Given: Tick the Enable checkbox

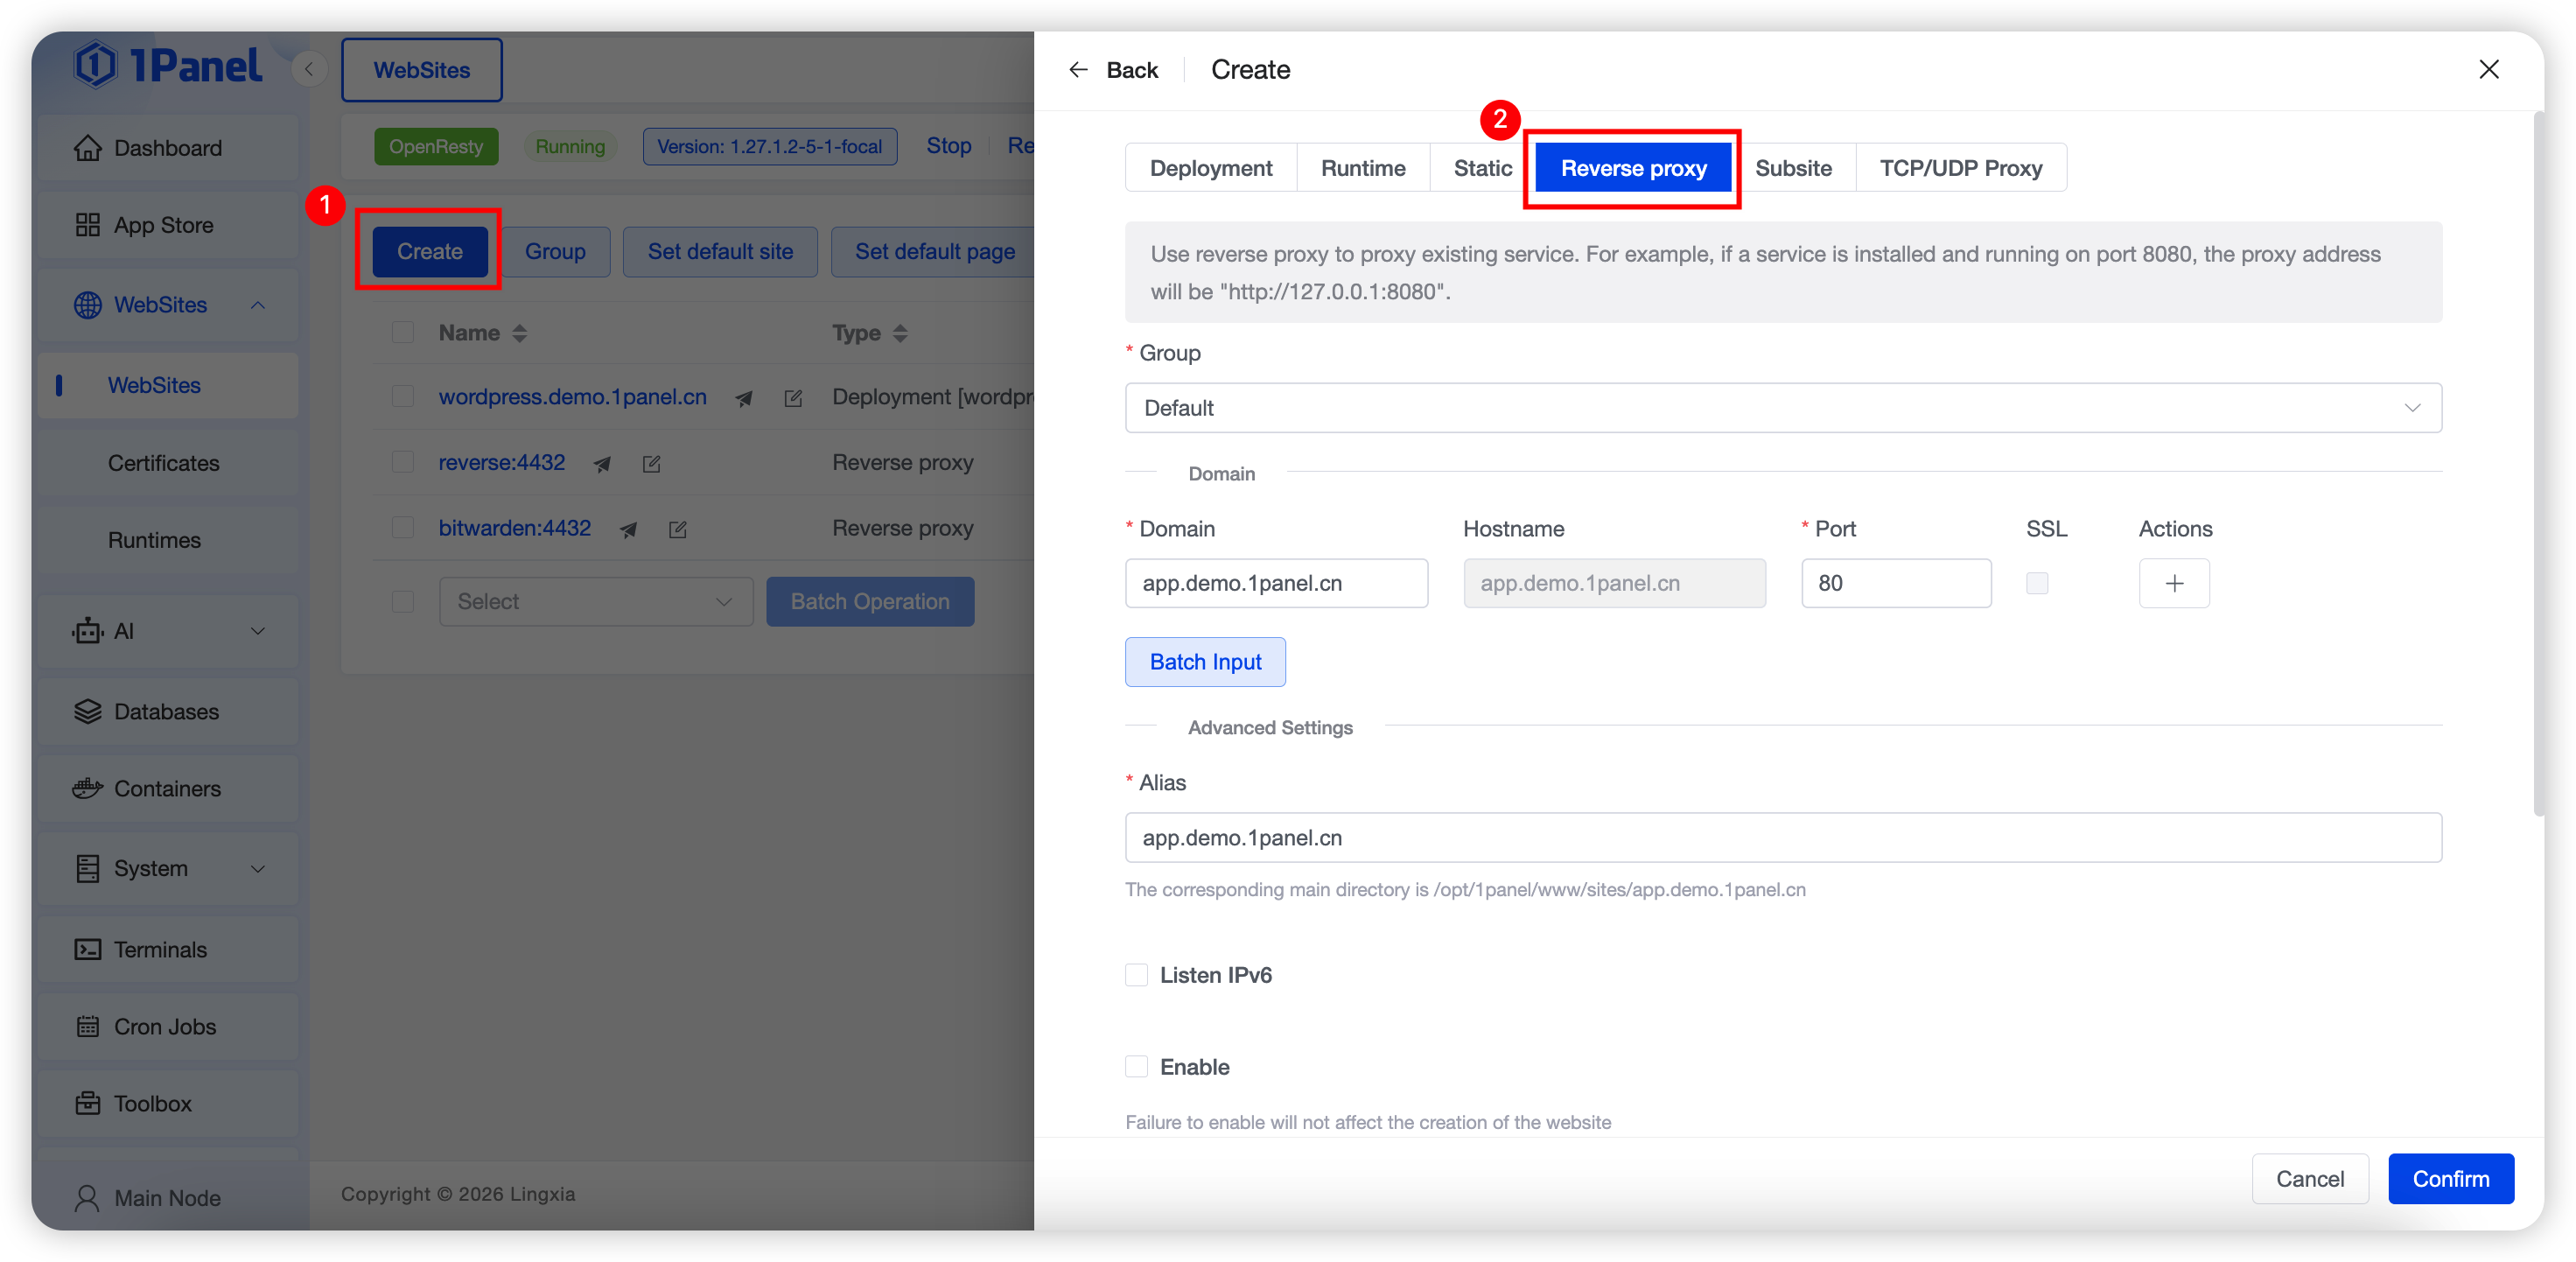Looking at the screenshot, I should [x=1136, y=1067].
